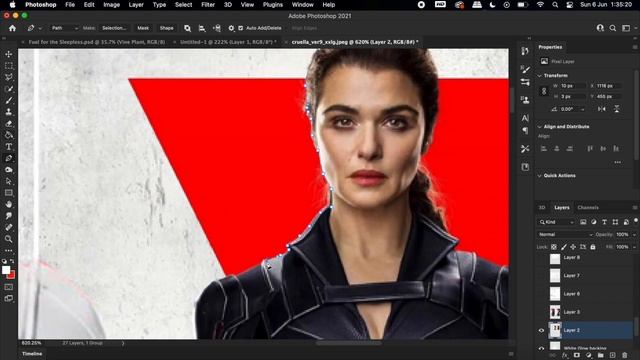Flip horizontally in Transform section
The image size is (640, 360).
click(x=602, y=109)
